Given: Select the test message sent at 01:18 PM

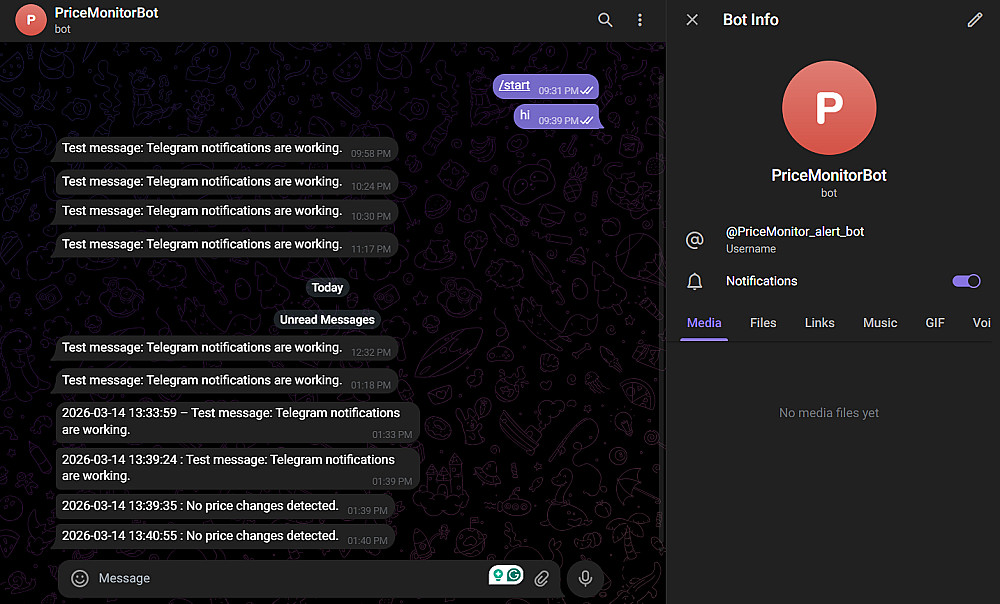Looking at the screenshot, I should tap(226, 381).
